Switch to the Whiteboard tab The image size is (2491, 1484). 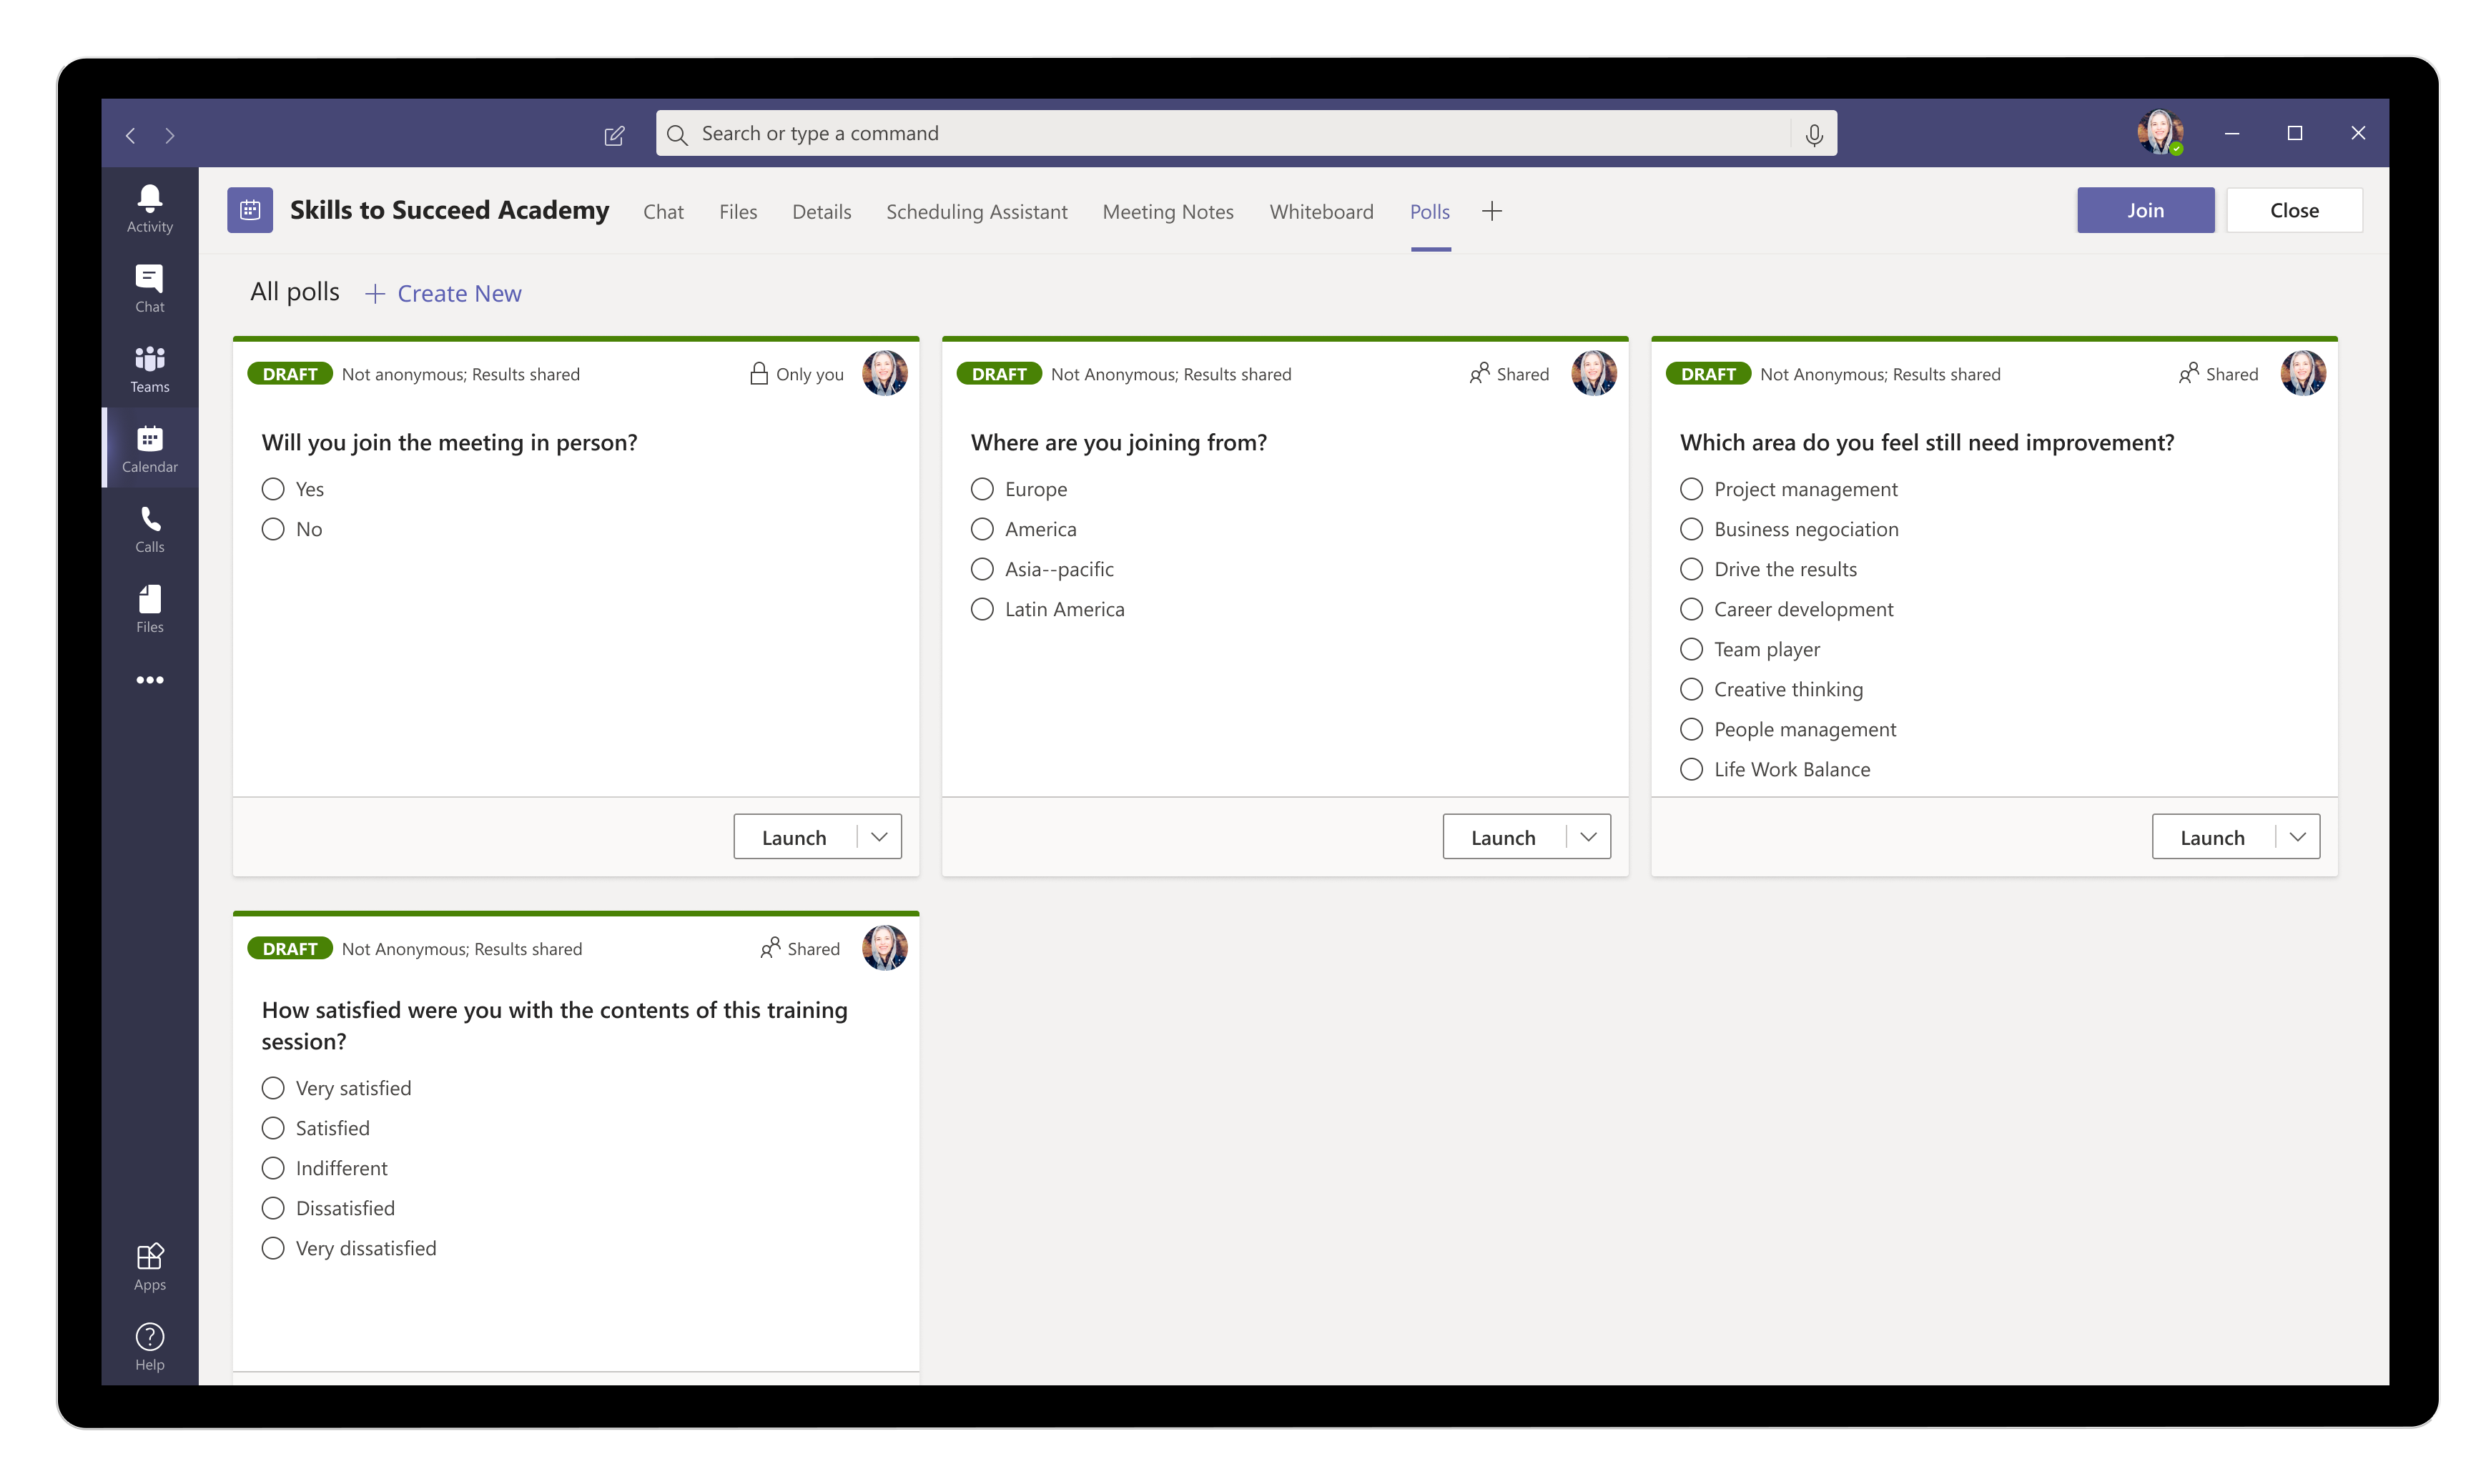1321,211
